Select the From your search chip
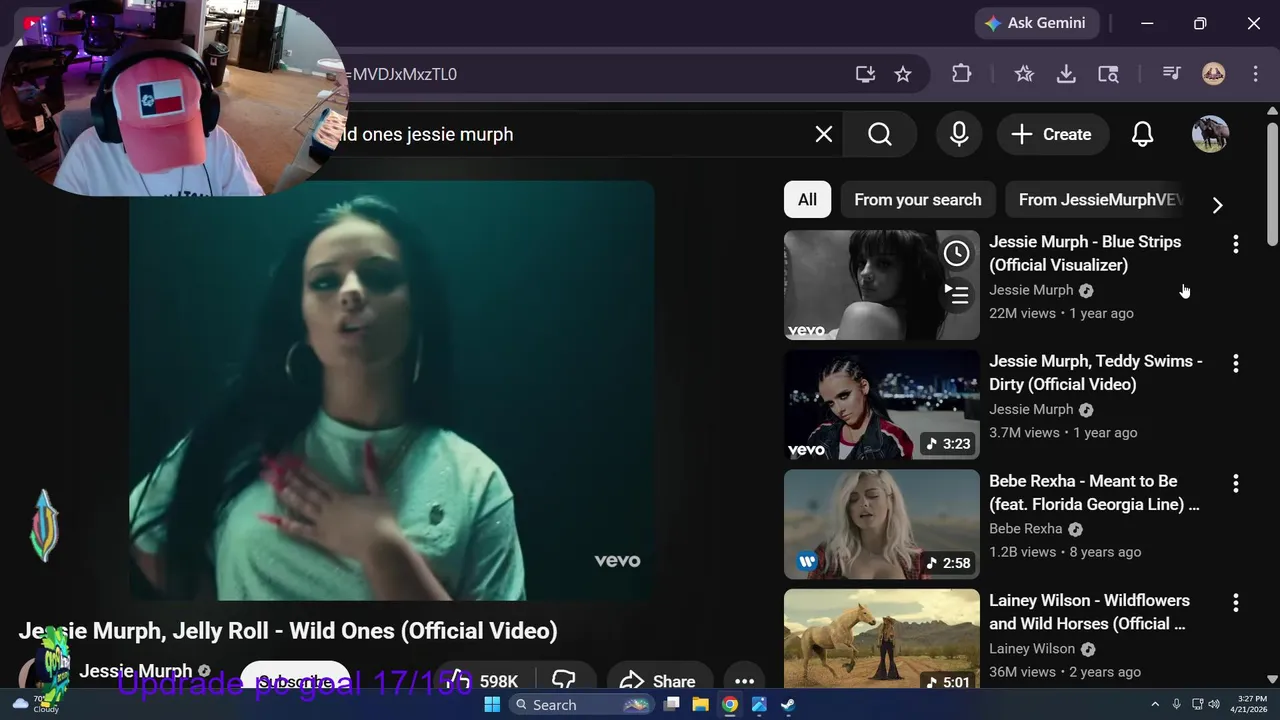The image size is (1280, 720). [x=917, y=200]
